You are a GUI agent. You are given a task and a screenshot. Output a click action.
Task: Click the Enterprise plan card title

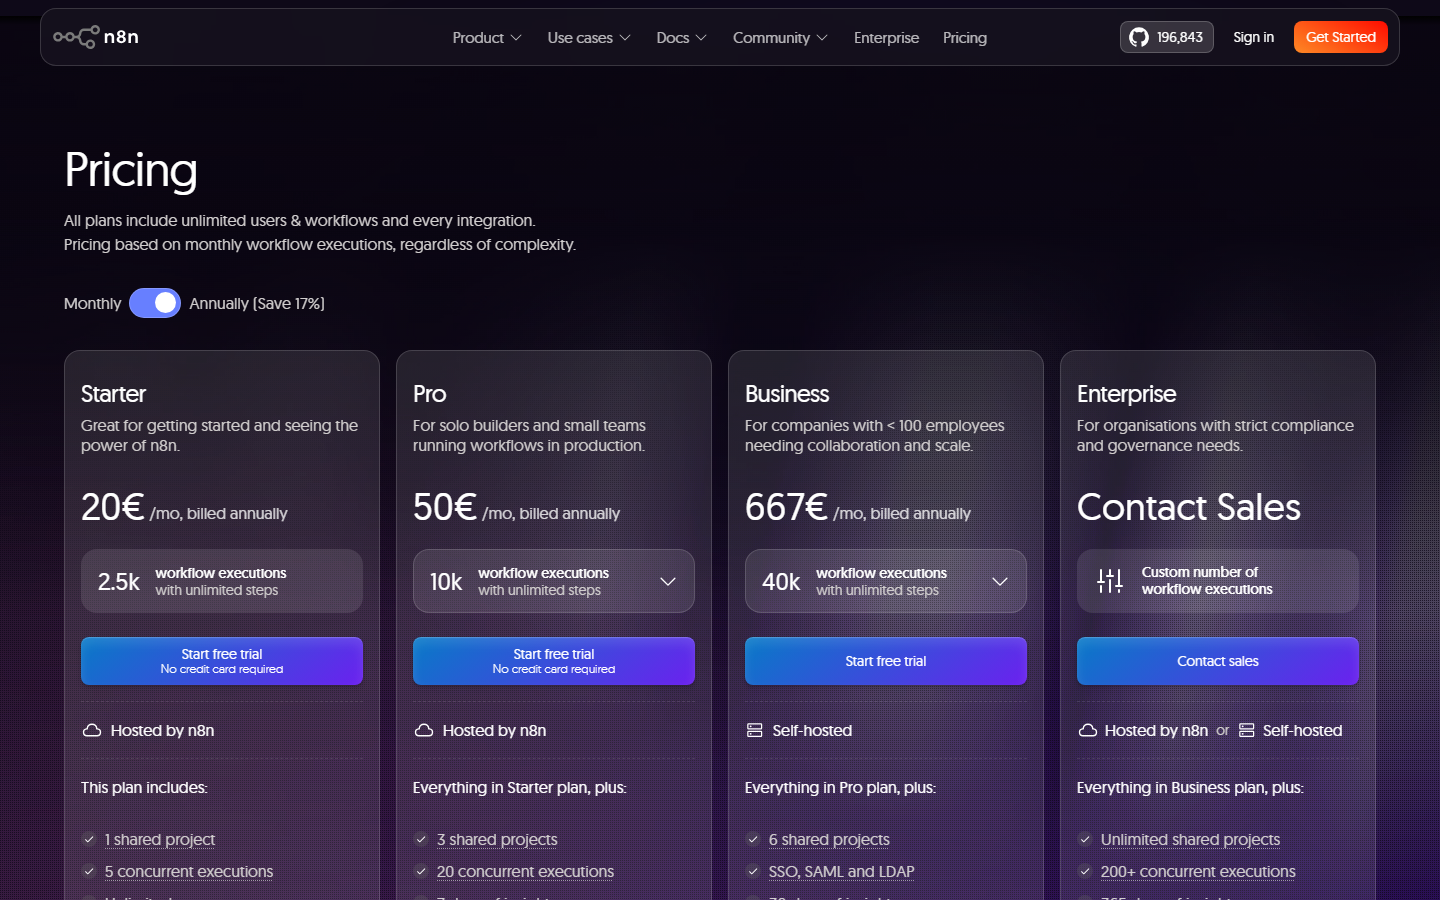coord(1126,394)
